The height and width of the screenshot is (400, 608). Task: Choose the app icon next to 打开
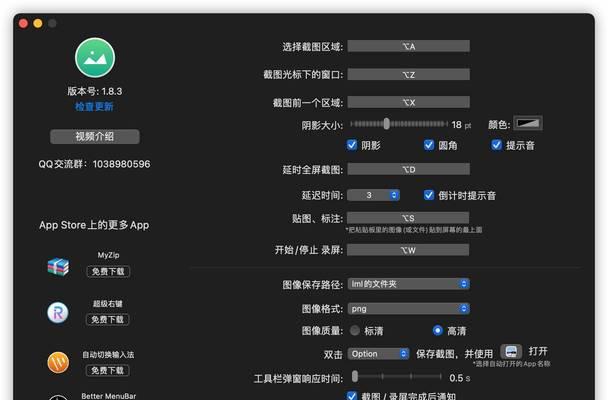point(511,352)
